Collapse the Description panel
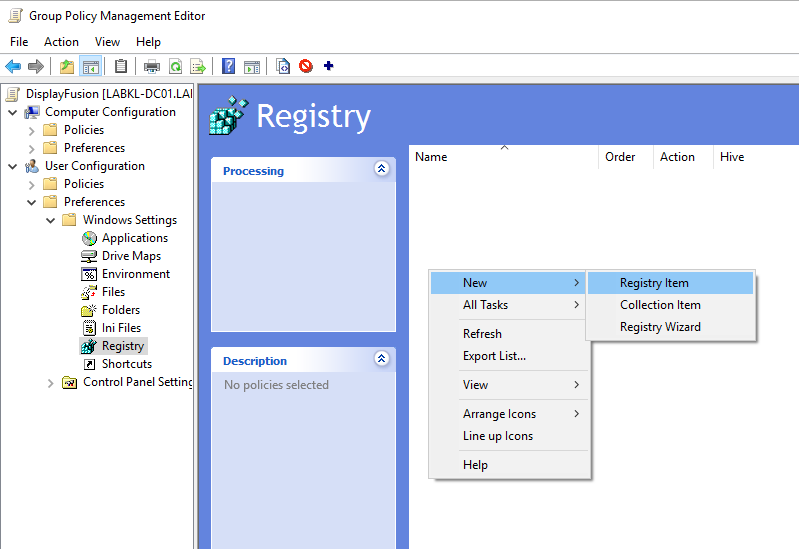The image size is (801, 549). coord(381,359)
